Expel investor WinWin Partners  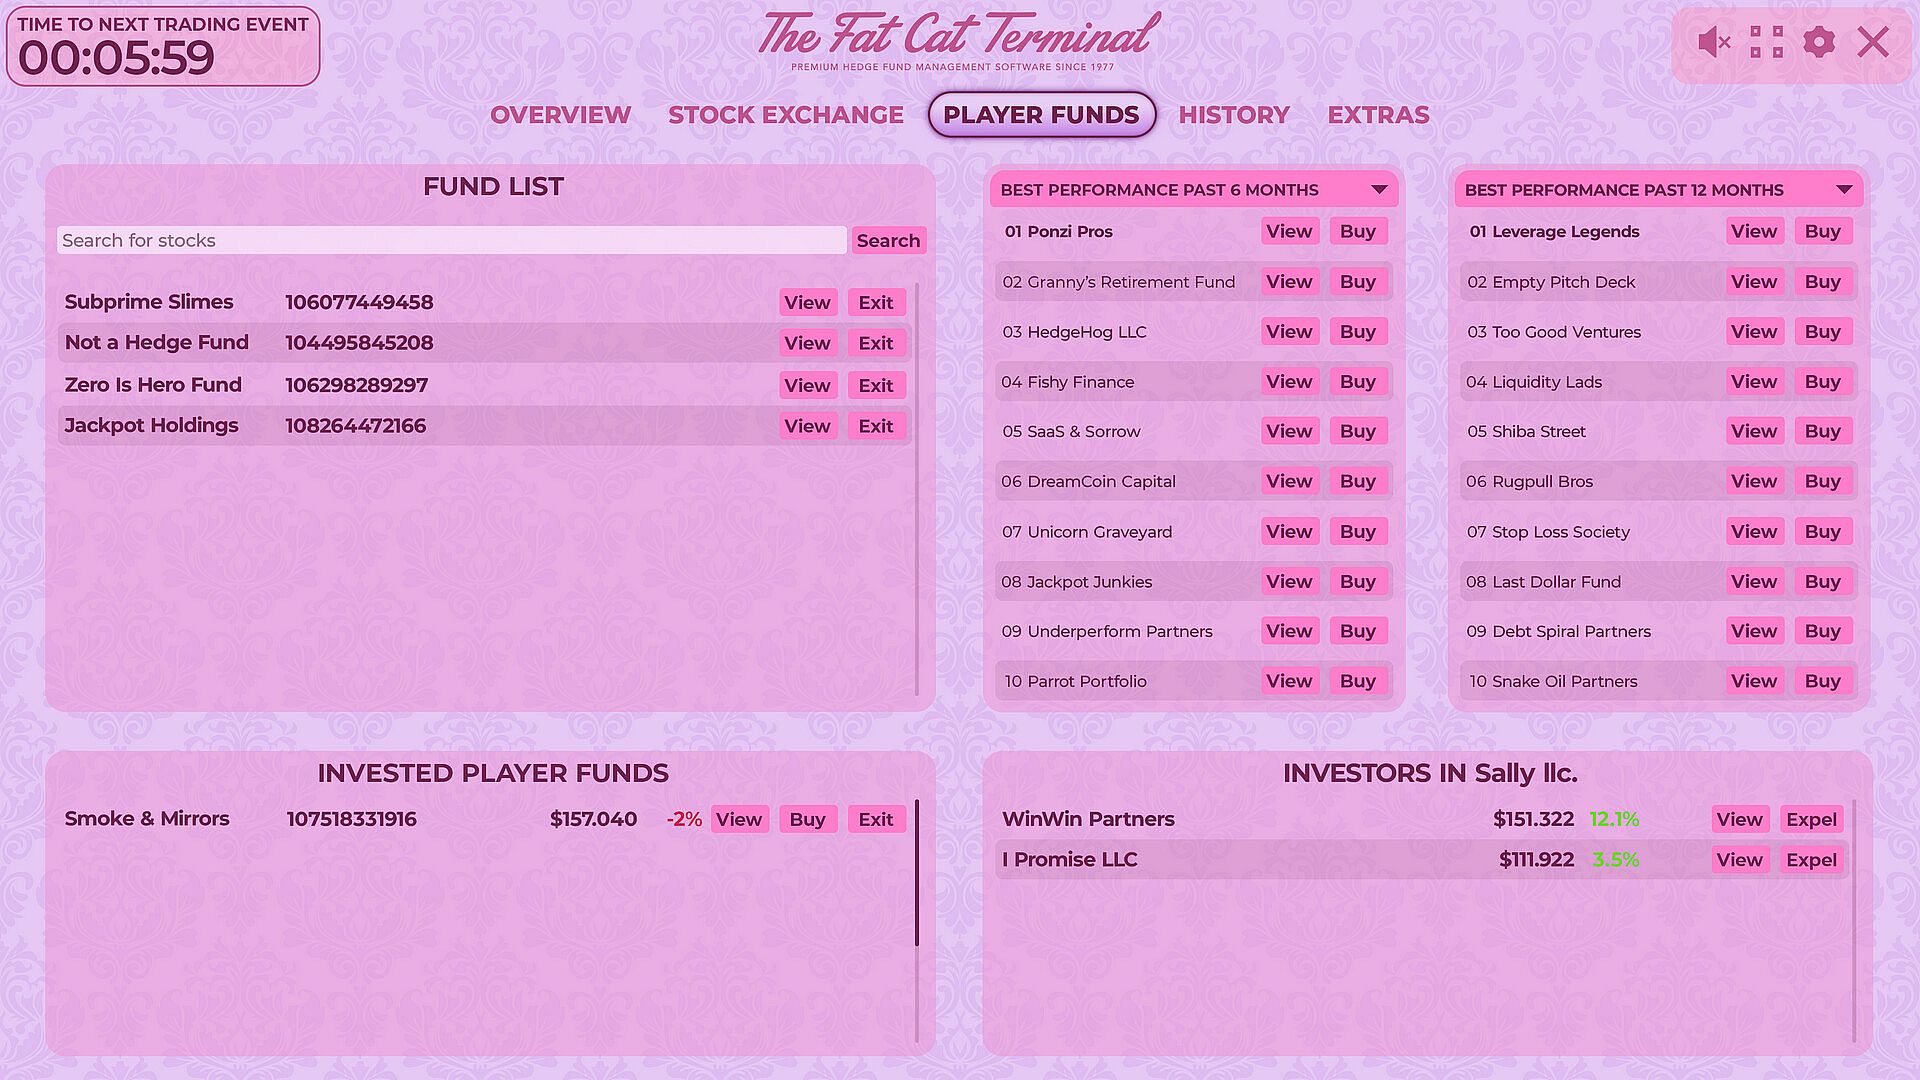[1811, 820]
